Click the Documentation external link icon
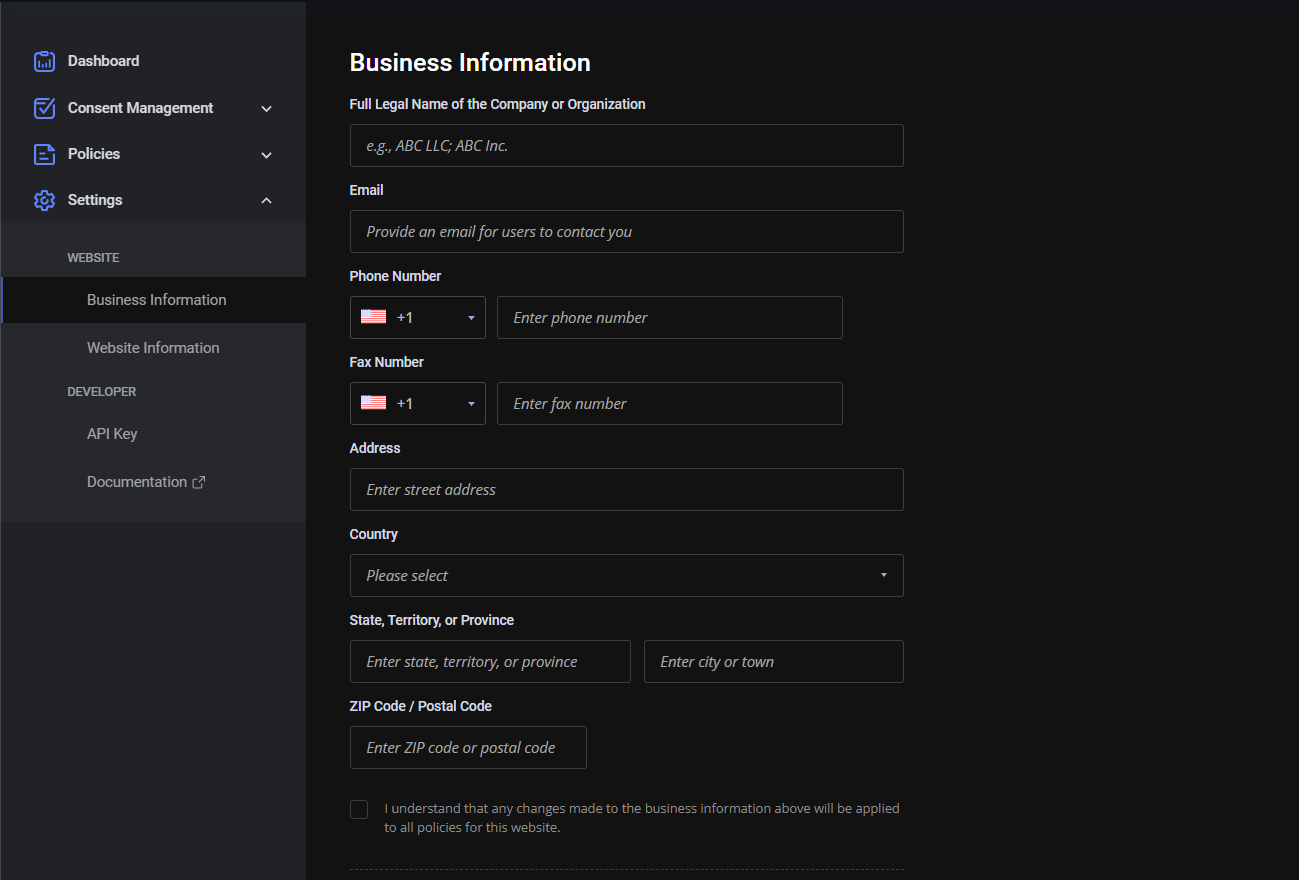The image size is (1299, 880). tap(199, 482)
